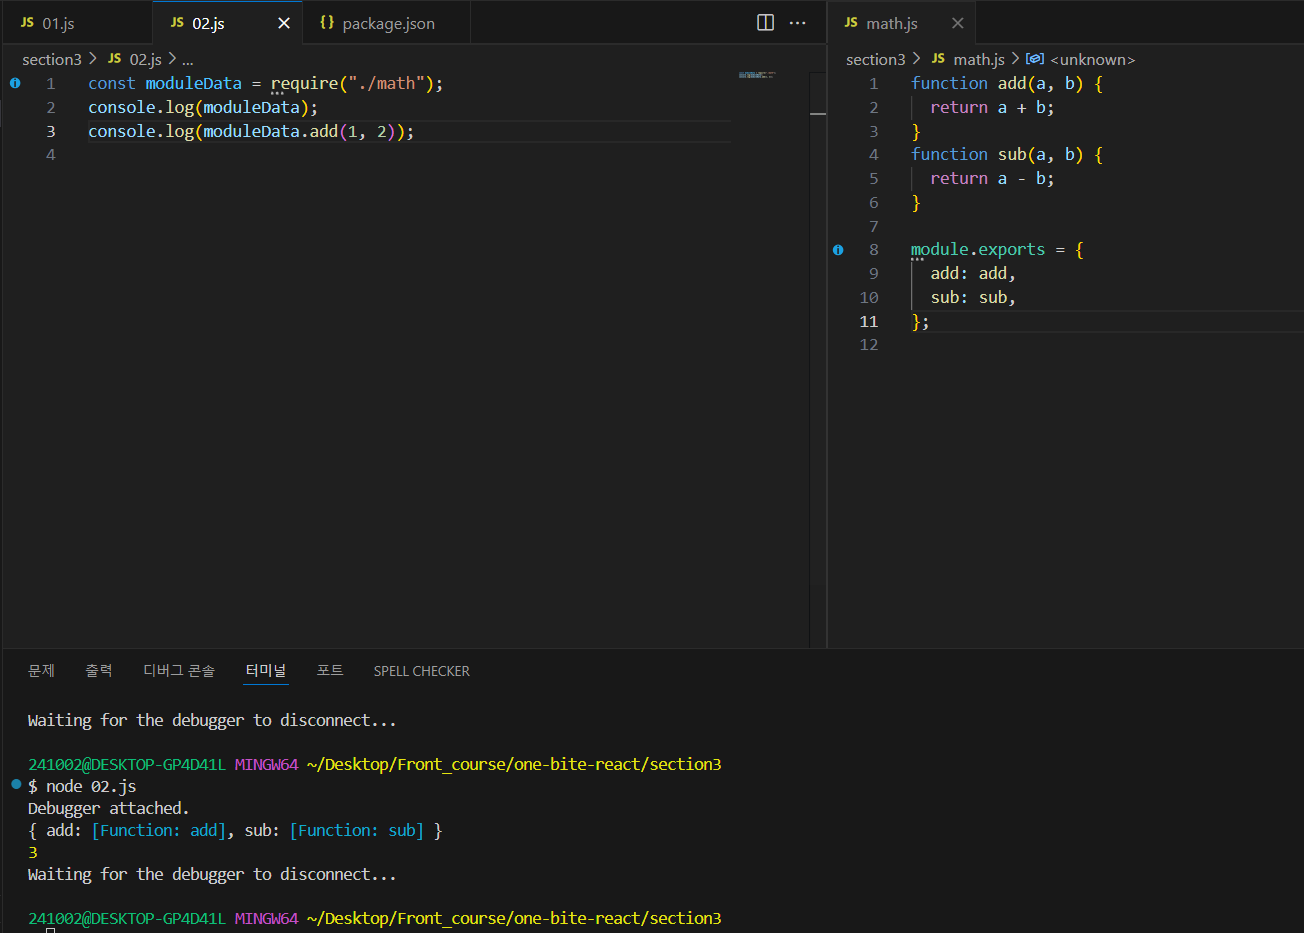
Task: Click the info hint icon on 02.js line 1
Action: [x=15, y=83]
